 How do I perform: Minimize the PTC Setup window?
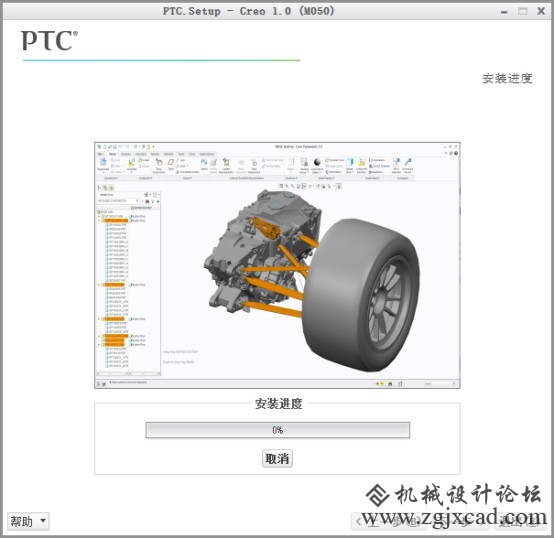point(504,12)
